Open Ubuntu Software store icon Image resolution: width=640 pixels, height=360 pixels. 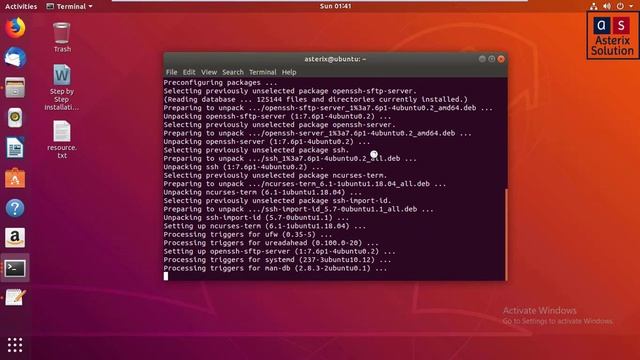point(15,178)
